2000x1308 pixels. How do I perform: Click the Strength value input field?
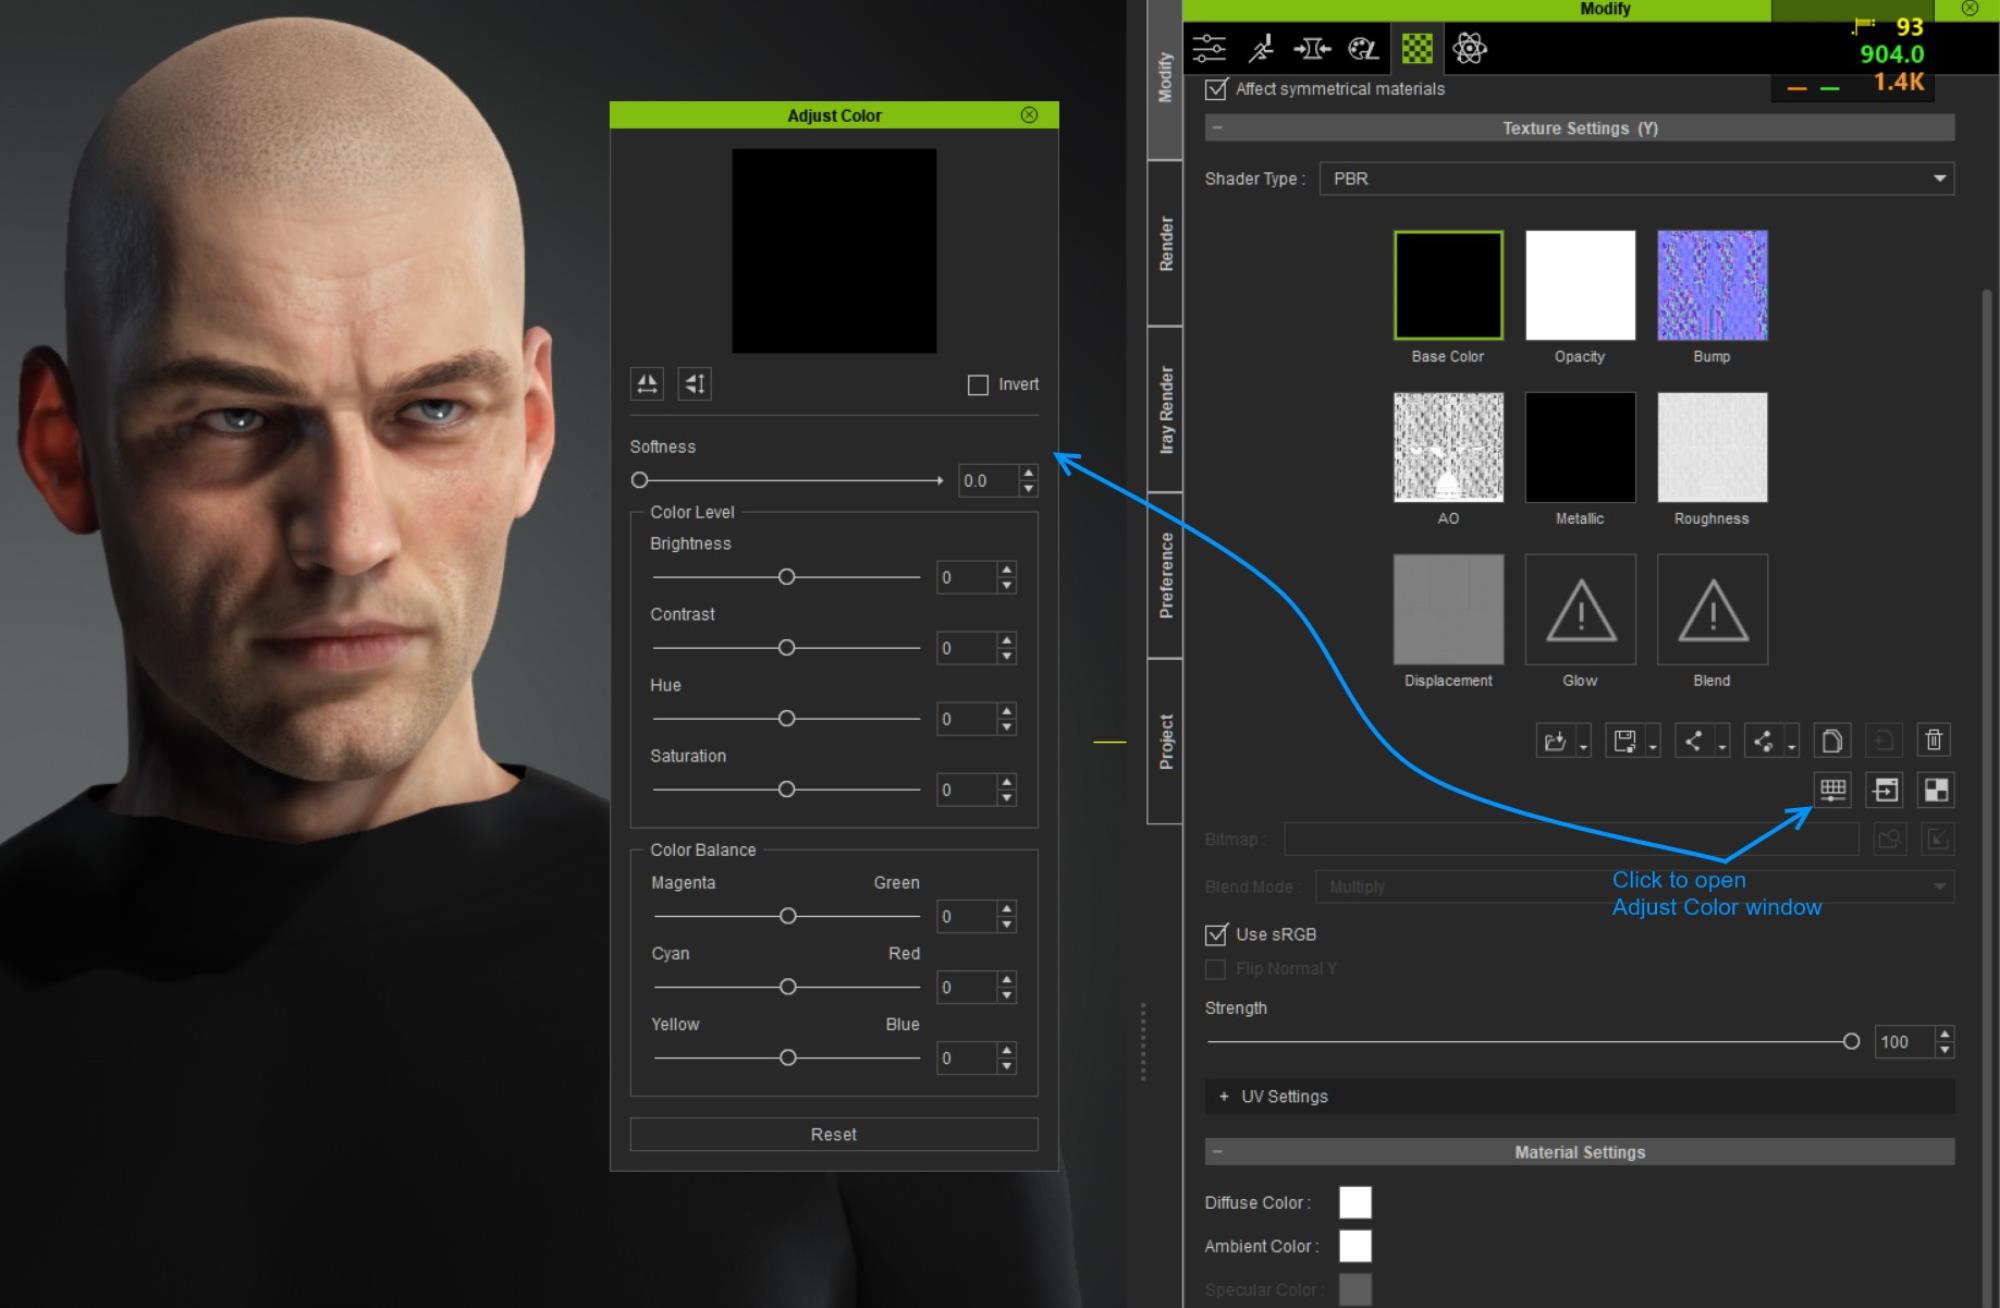tap(1904, 1042)
